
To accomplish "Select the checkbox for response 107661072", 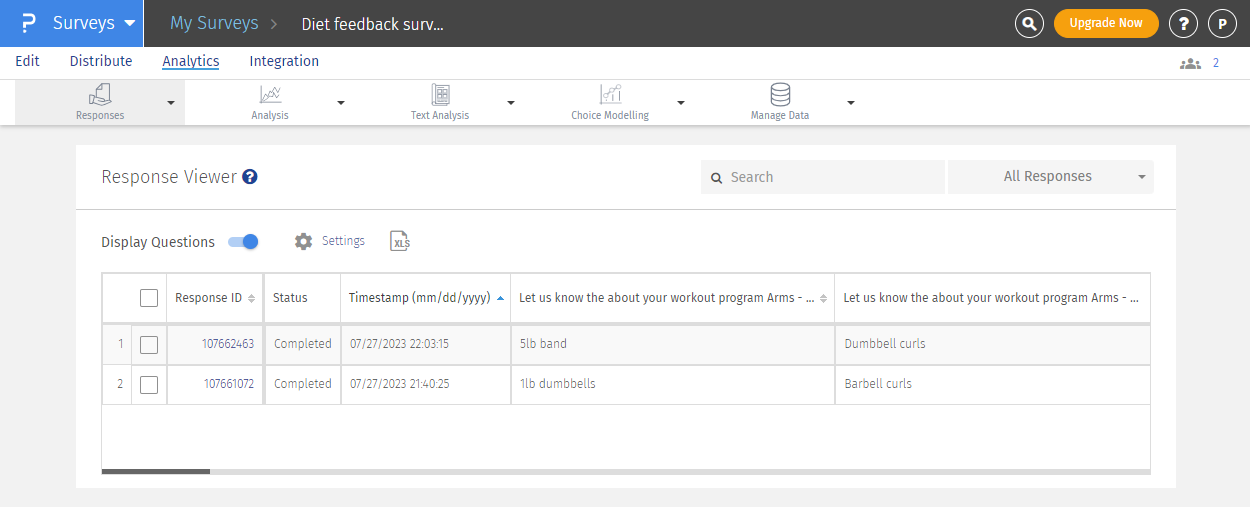I will [149, 384].
